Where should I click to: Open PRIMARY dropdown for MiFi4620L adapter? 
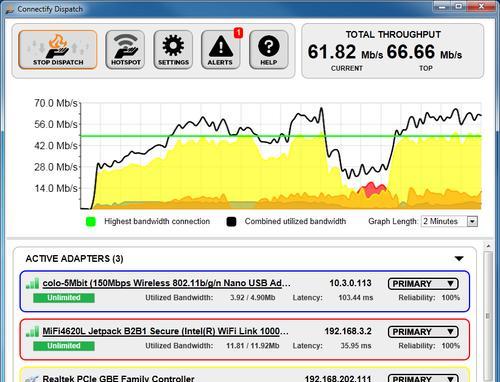[x=423, y=332]
